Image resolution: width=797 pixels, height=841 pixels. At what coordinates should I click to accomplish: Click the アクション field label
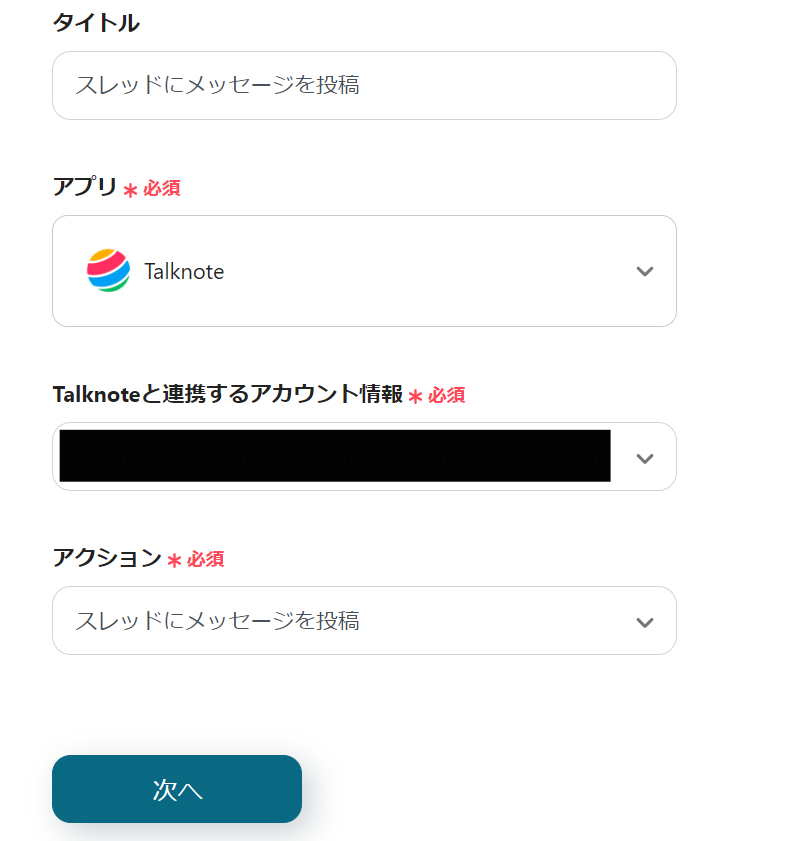[x=107, y=558]
